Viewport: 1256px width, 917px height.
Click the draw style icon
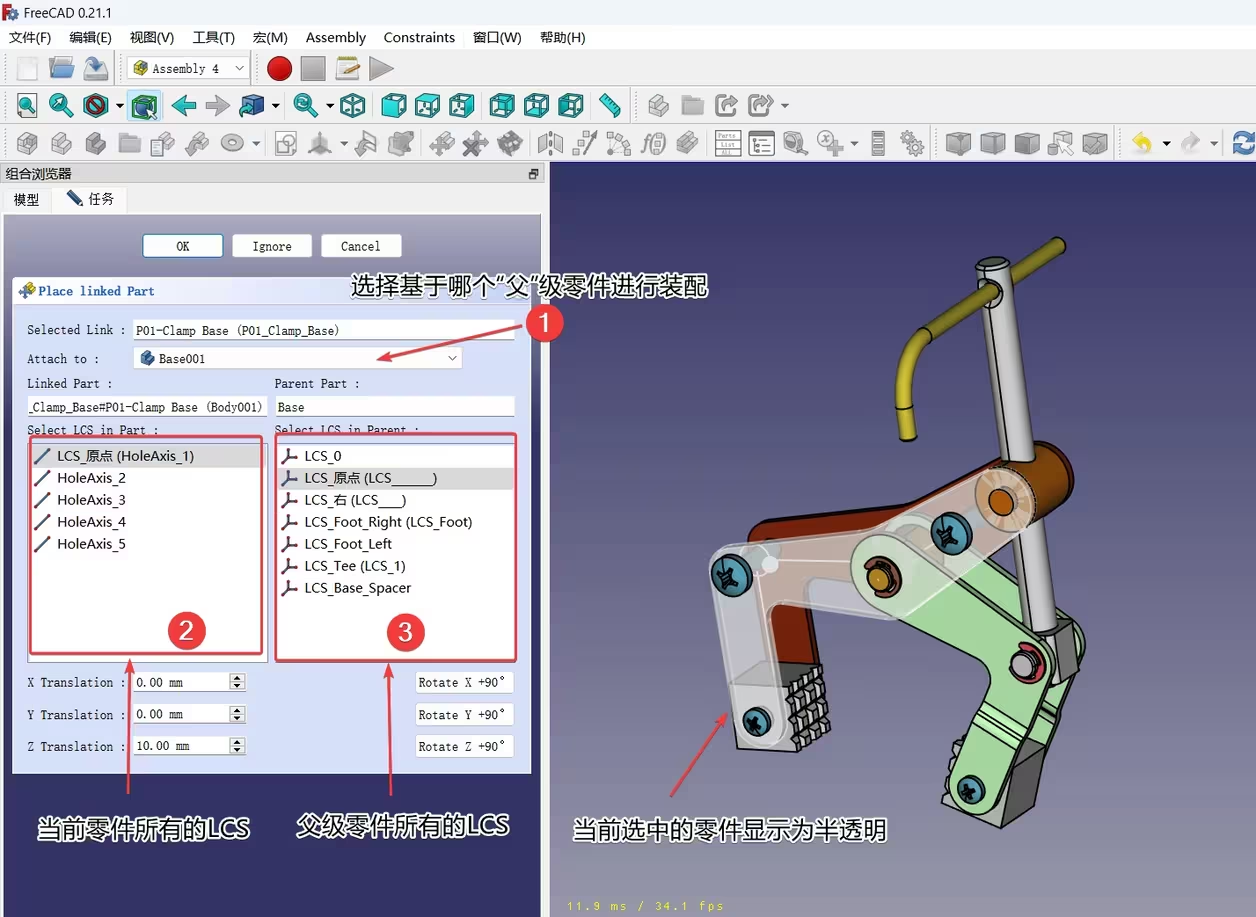point(96,105)
